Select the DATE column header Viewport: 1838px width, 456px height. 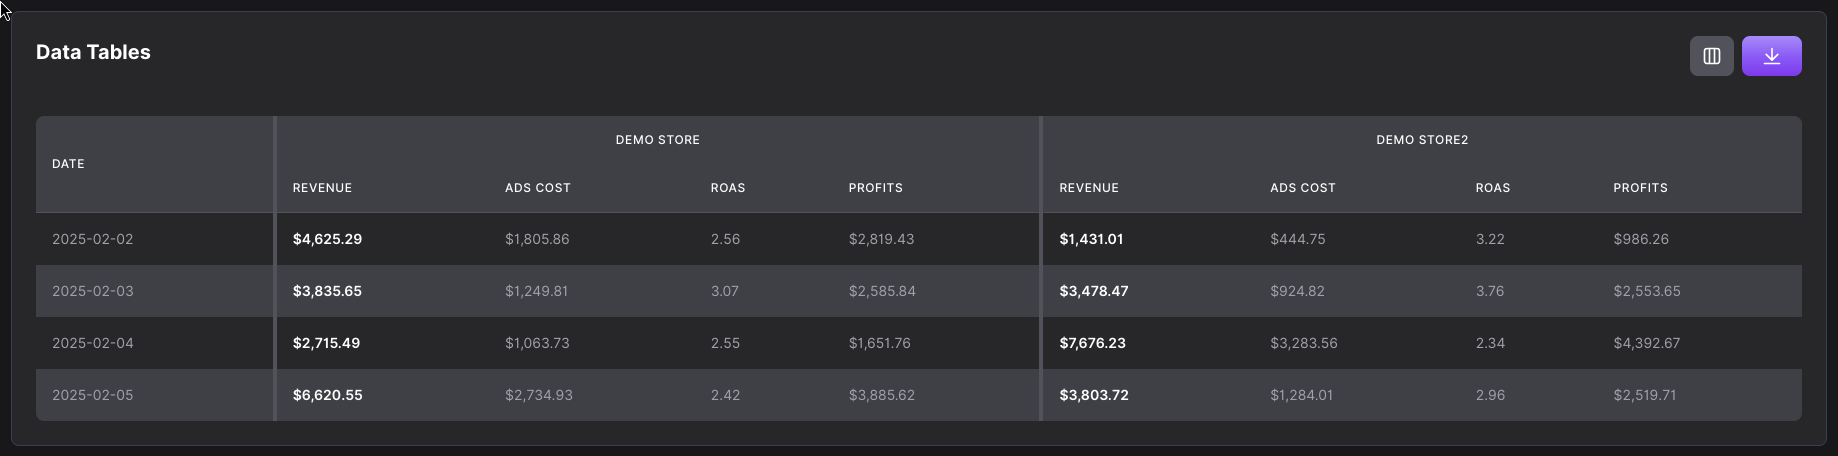[x=68, y=164]
